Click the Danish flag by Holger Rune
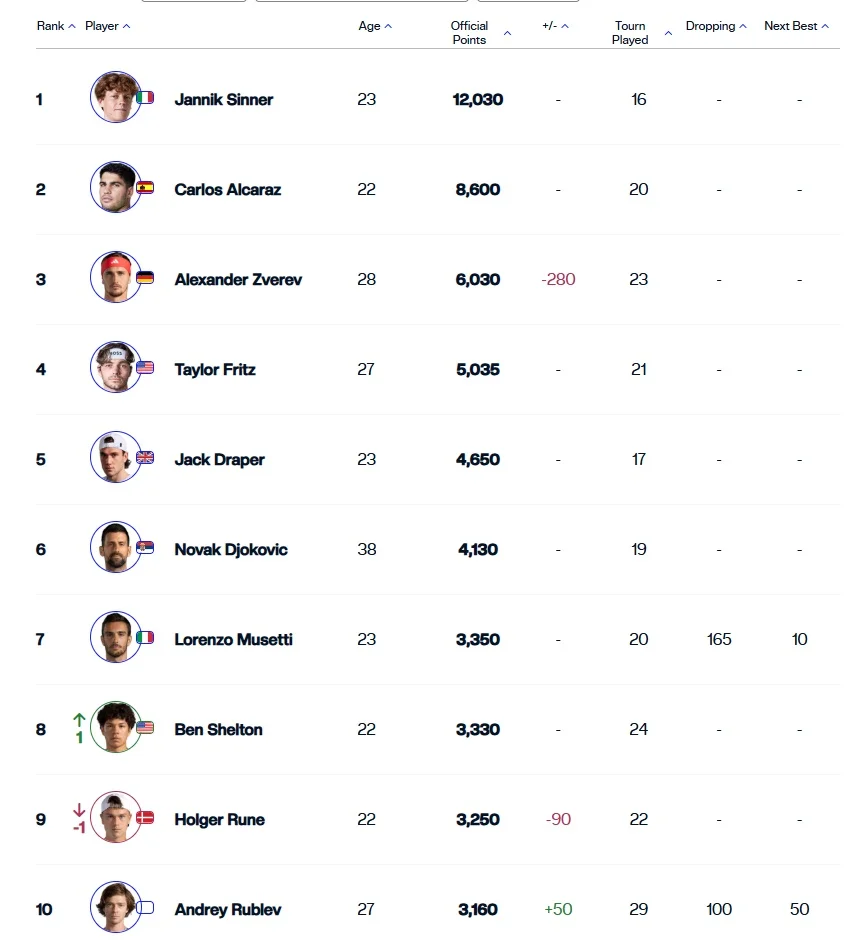This screenshot has width=848, height=940. 145,817
